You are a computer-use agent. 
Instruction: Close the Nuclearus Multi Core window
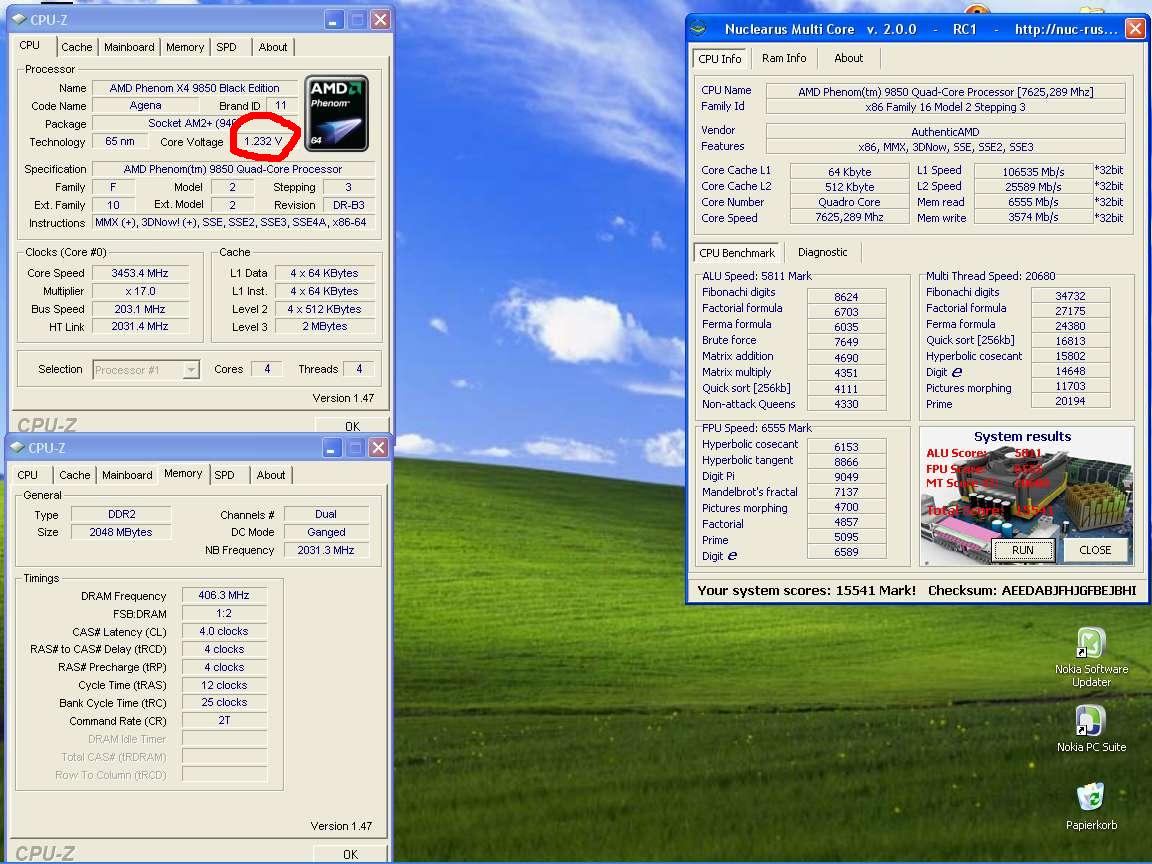pos(1135,29)
